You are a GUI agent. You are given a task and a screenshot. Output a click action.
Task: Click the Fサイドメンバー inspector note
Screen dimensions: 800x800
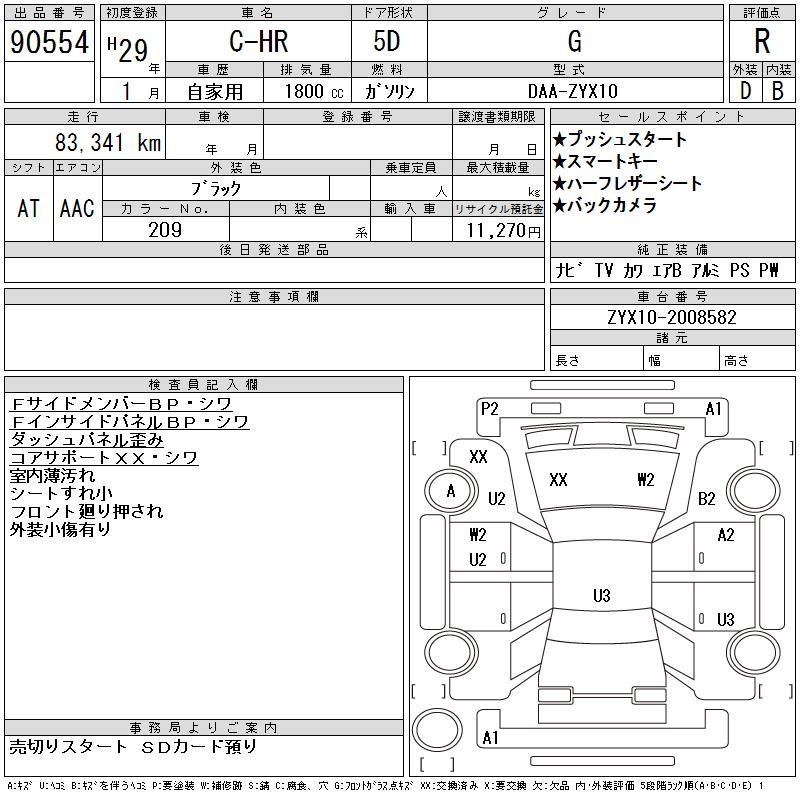(121, 404)
